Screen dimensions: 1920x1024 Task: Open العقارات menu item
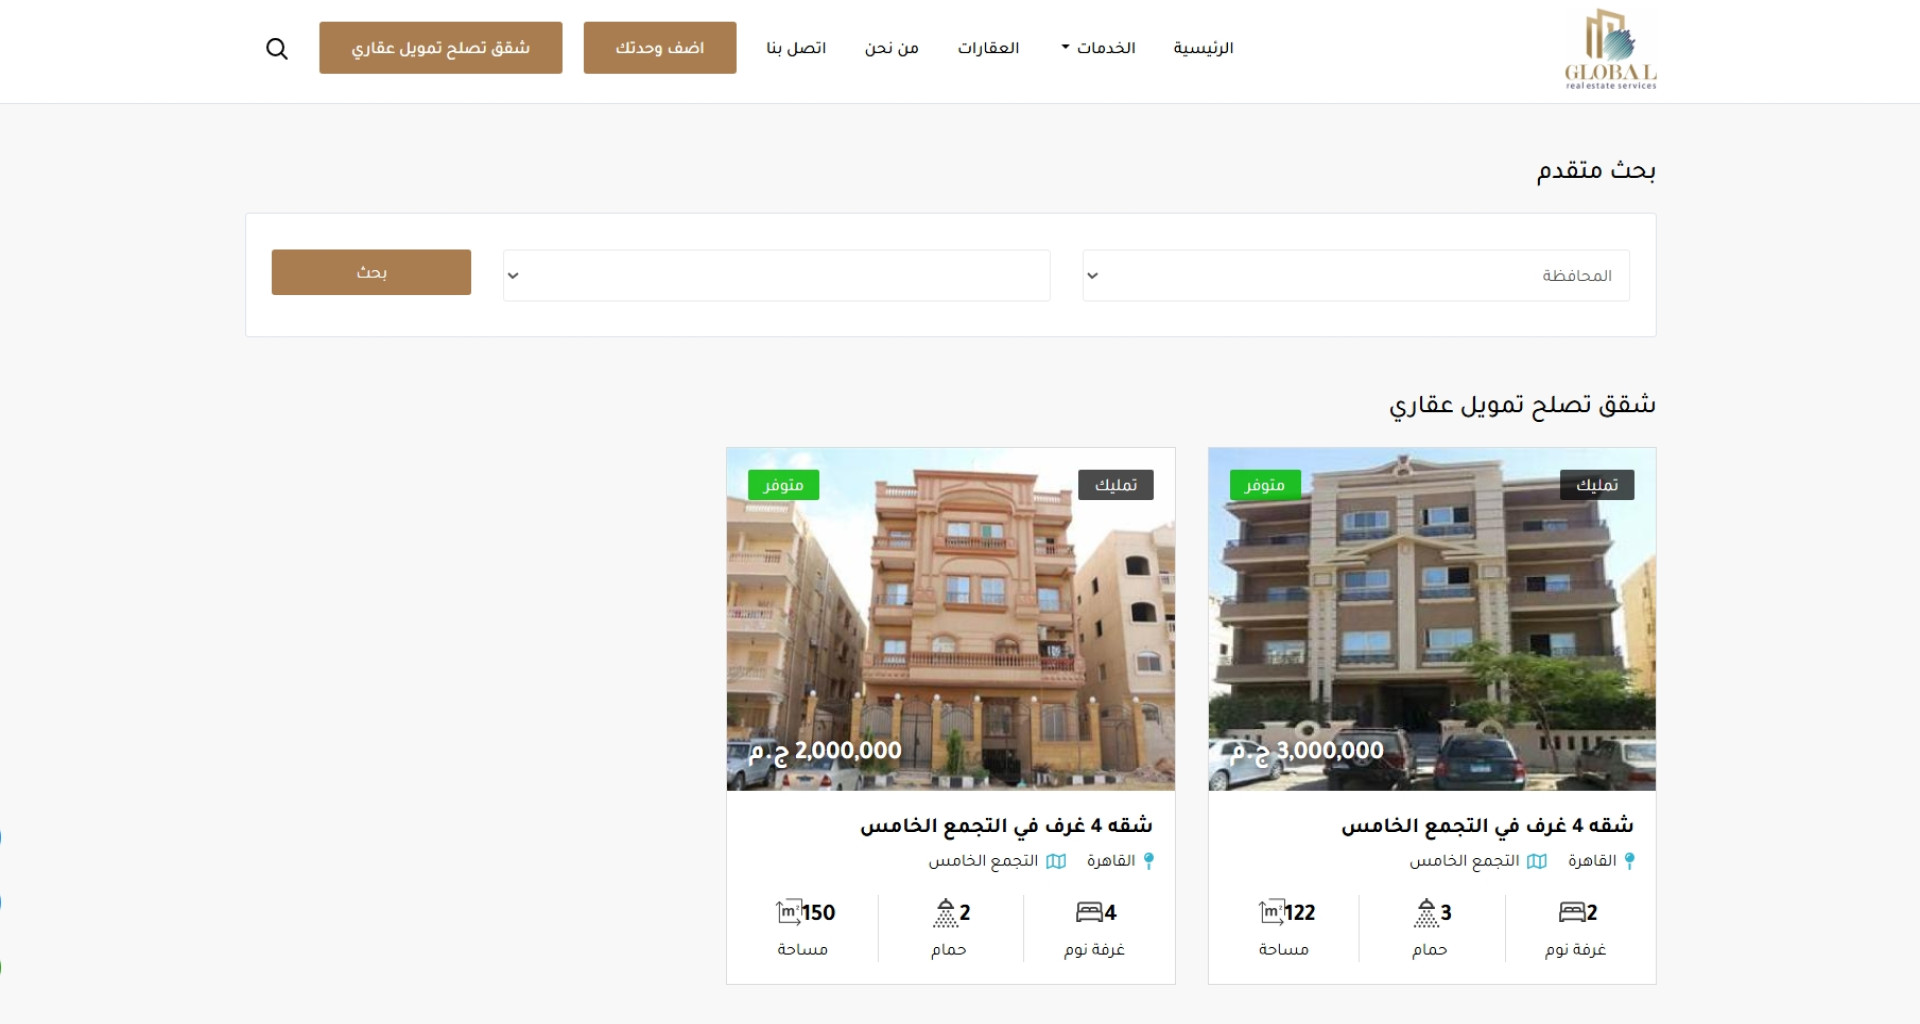tap(988, 48)
